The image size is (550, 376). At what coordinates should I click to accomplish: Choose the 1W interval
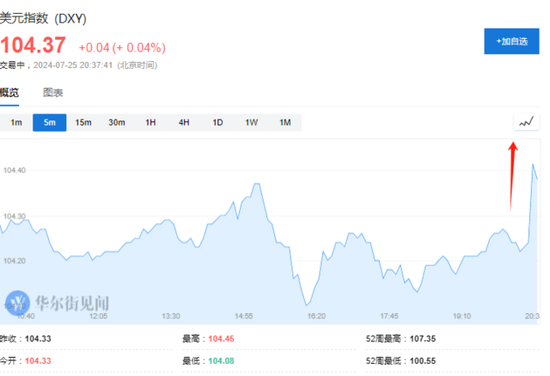pyautogui.click(x=251, y=122)
